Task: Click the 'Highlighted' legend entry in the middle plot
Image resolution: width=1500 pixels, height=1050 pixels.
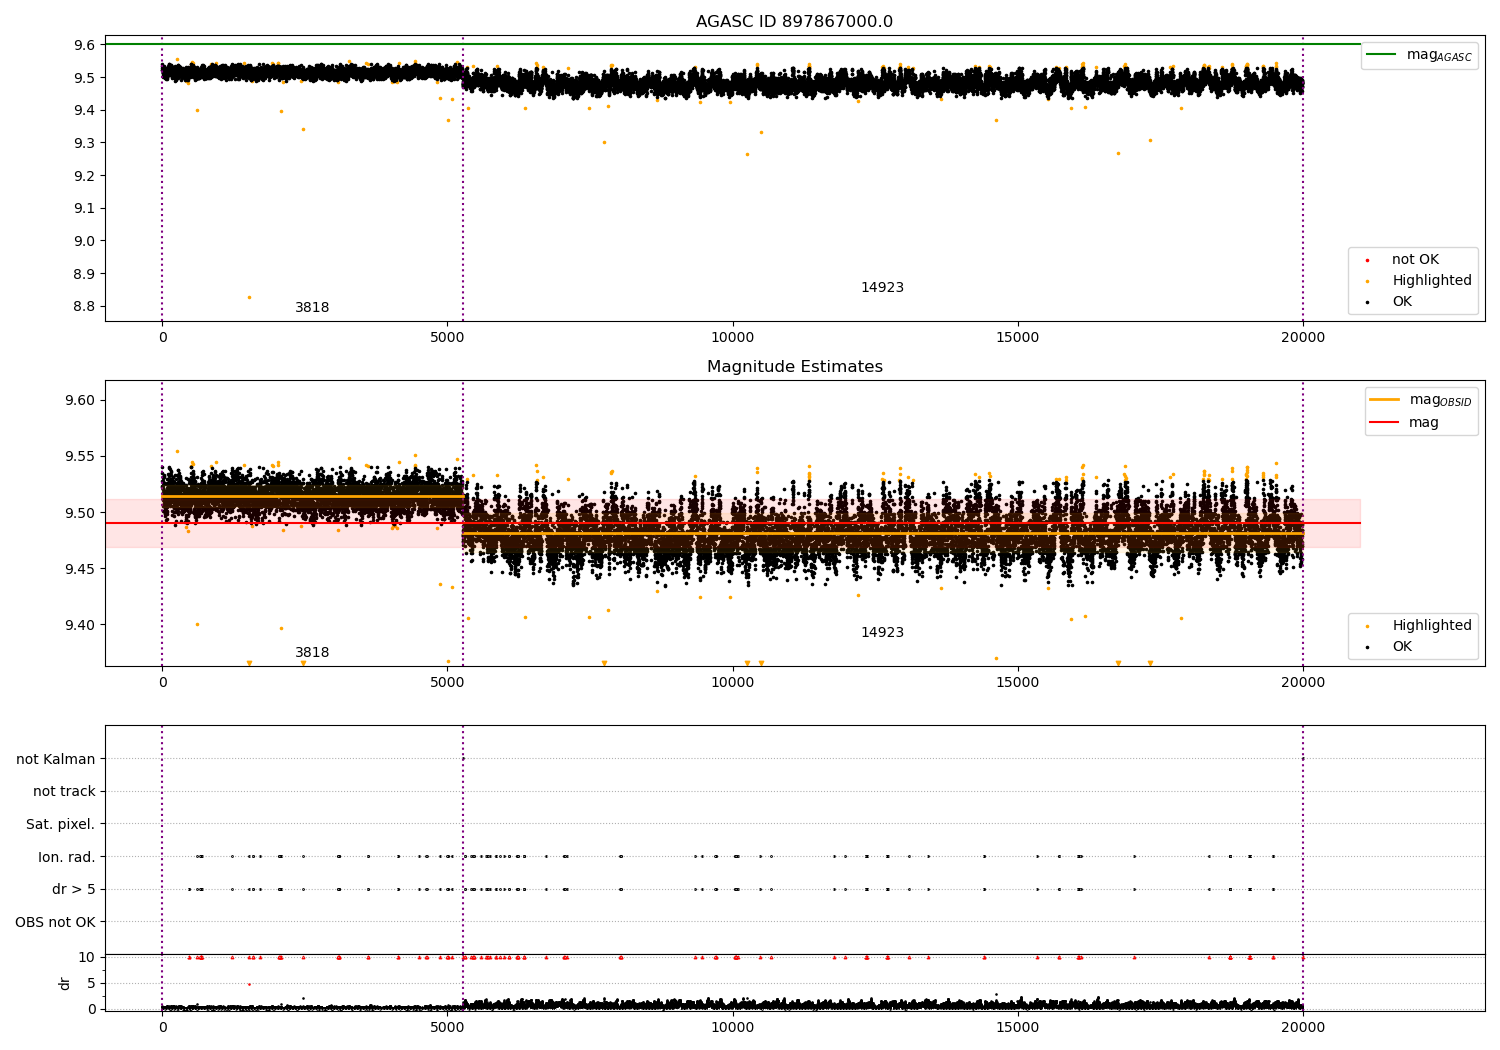Action: click(x=1432, y=626)
